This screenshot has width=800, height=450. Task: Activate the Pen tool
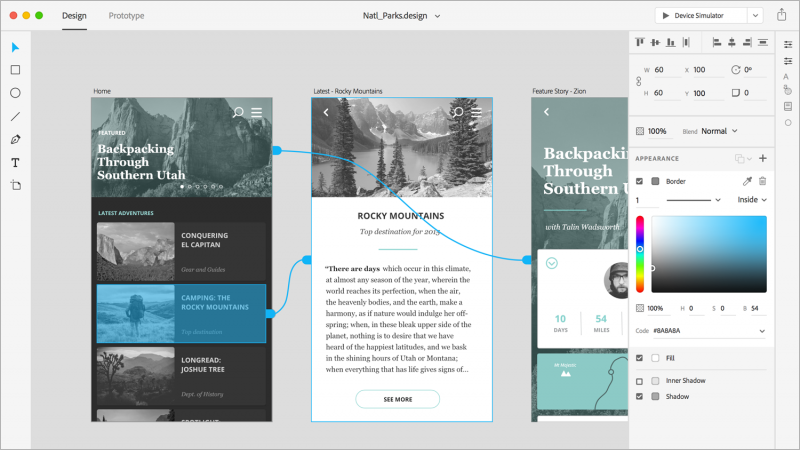point(15,139)
